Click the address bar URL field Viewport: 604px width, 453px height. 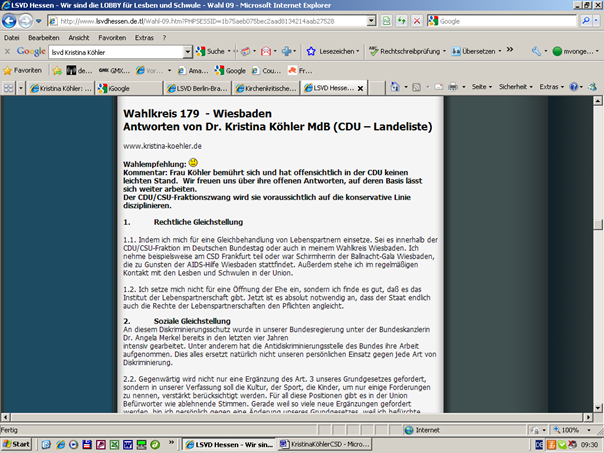[x=207, y=21]
